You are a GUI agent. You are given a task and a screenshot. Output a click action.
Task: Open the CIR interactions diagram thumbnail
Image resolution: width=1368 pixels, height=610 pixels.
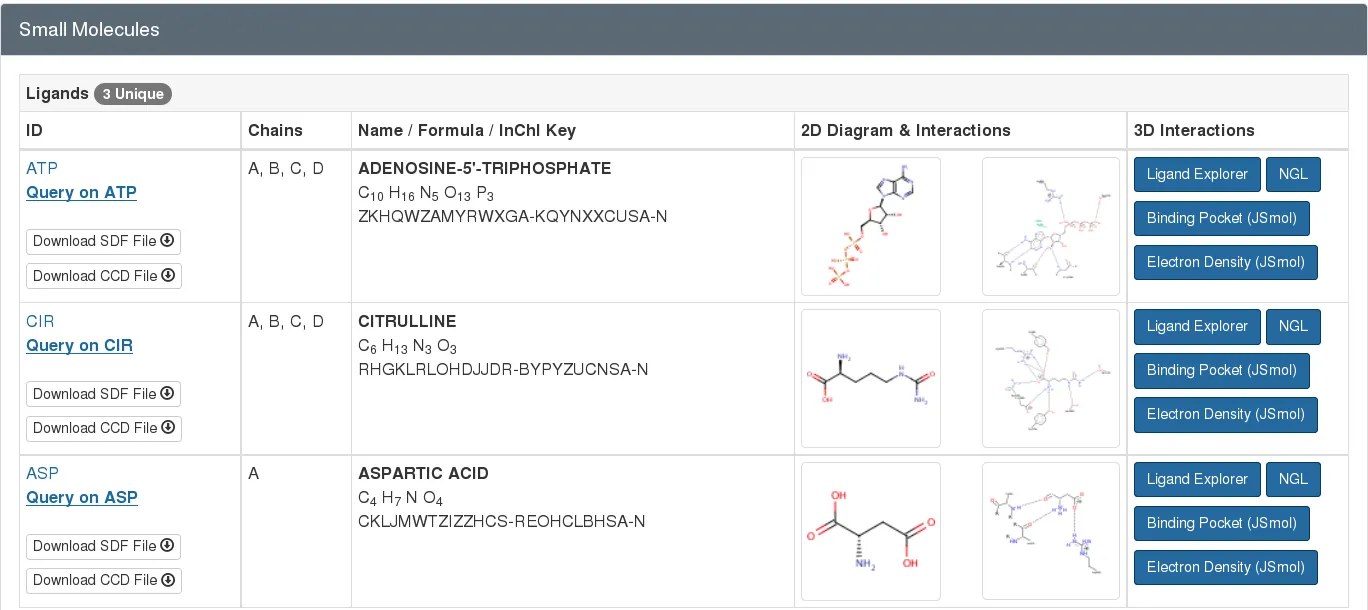click(x=1051, y=378)
